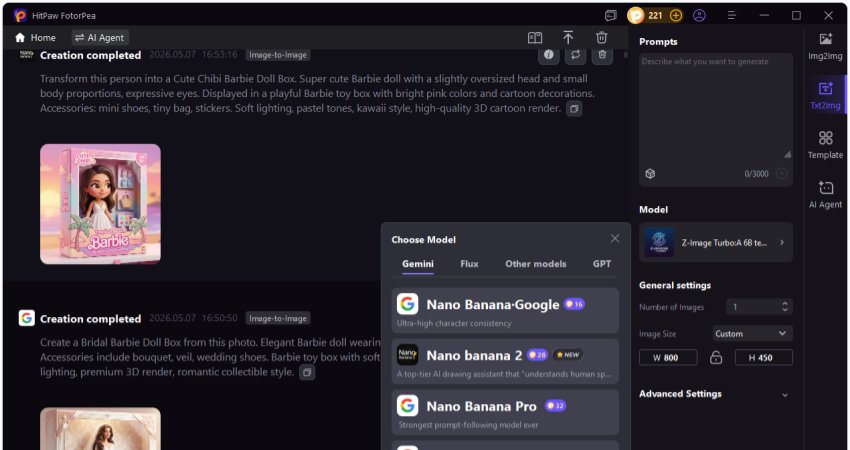This screenshot has height=450, width=850.
Task: Click the Nano Banana Pro Google icon
Action: click(x=407, y=406)
